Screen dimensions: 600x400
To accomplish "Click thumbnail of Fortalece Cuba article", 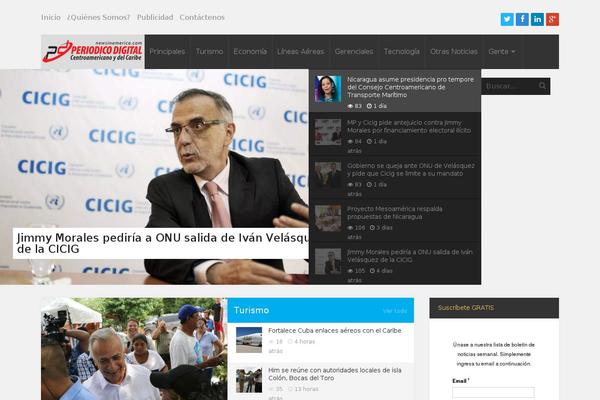I will (249, 340).
